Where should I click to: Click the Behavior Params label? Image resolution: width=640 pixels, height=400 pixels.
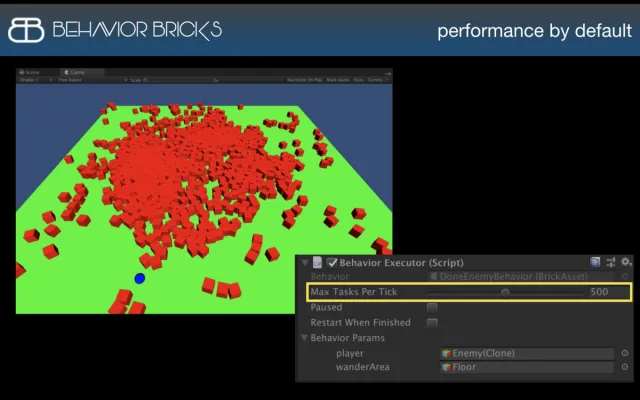click(347, 338)
